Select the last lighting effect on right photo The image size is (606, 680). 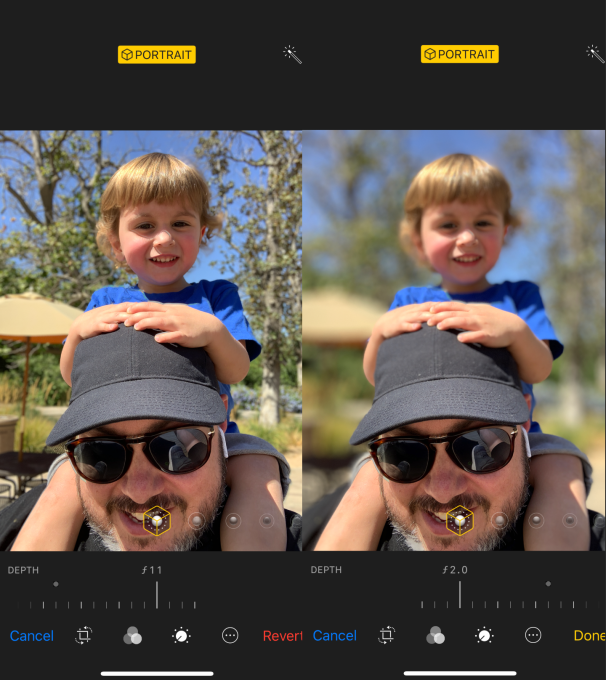[570, 520]
